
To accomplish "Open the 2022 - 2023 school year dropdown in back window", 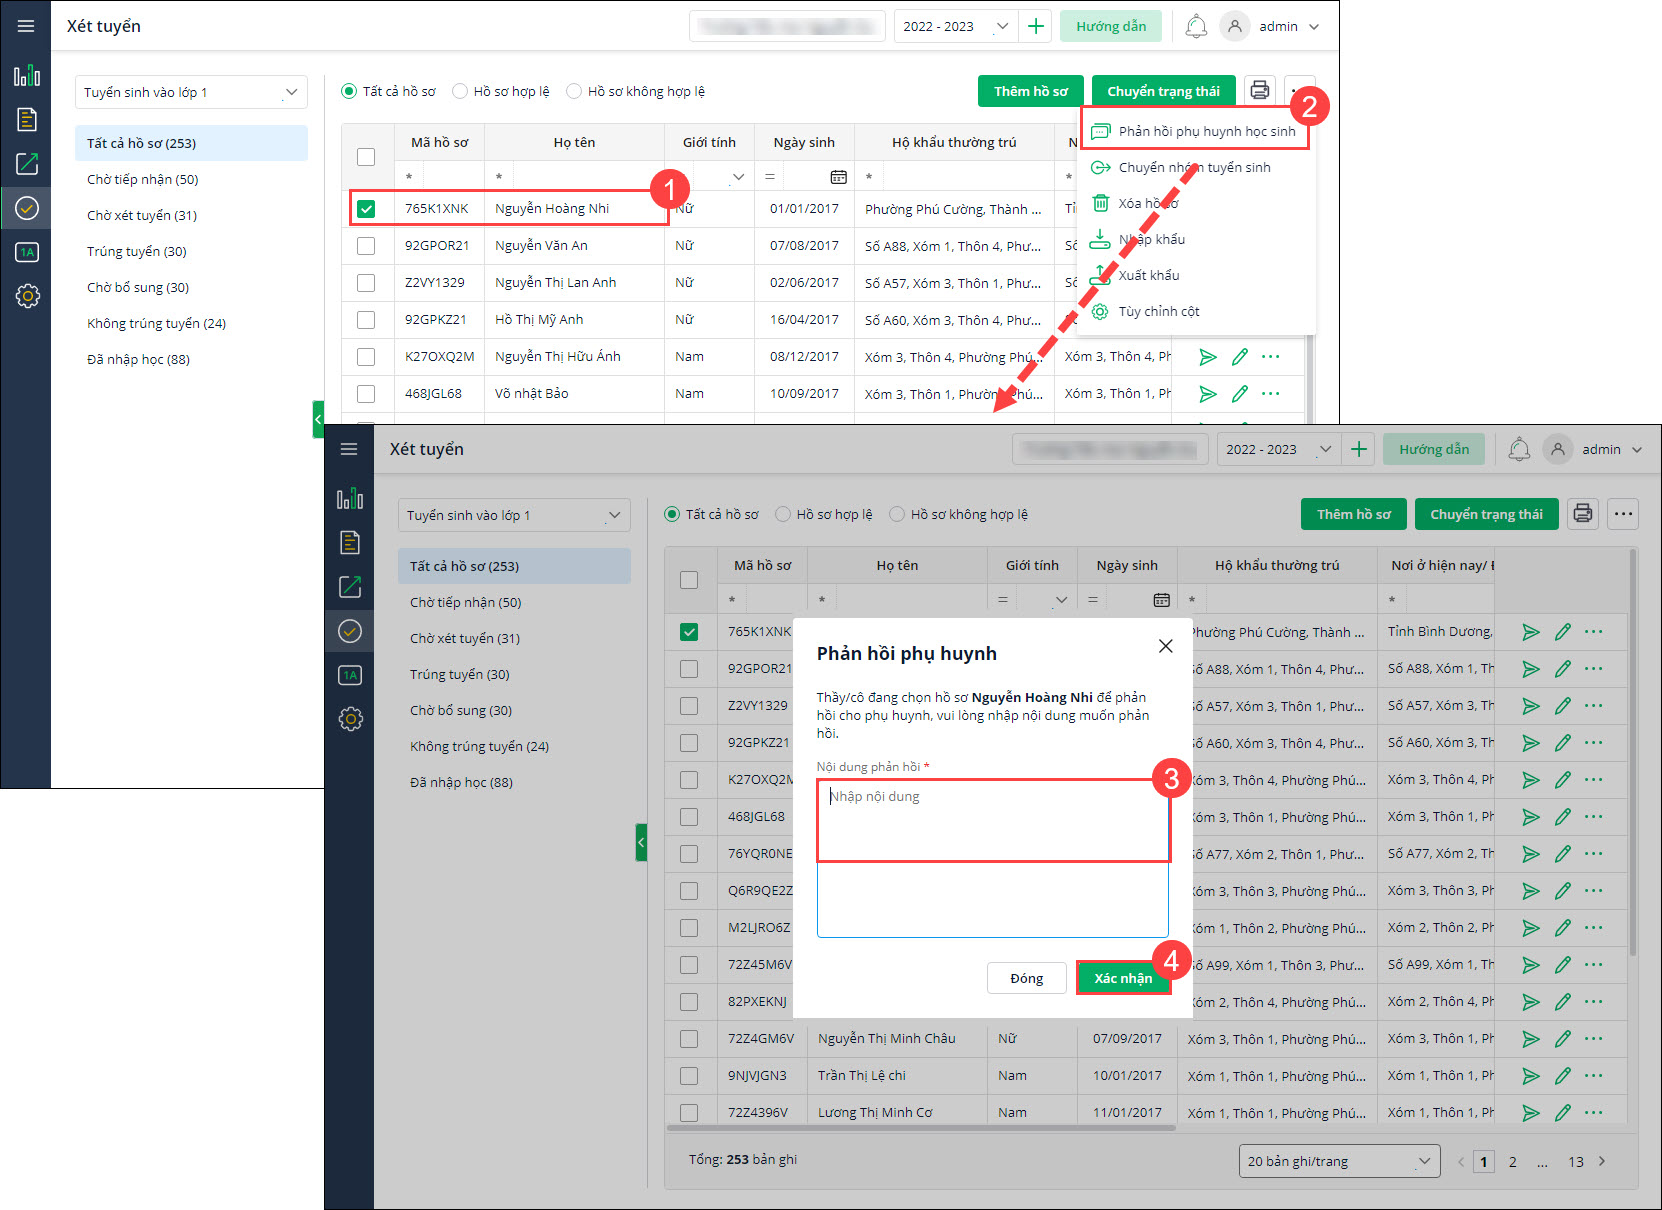I will [x=956, y=26].
